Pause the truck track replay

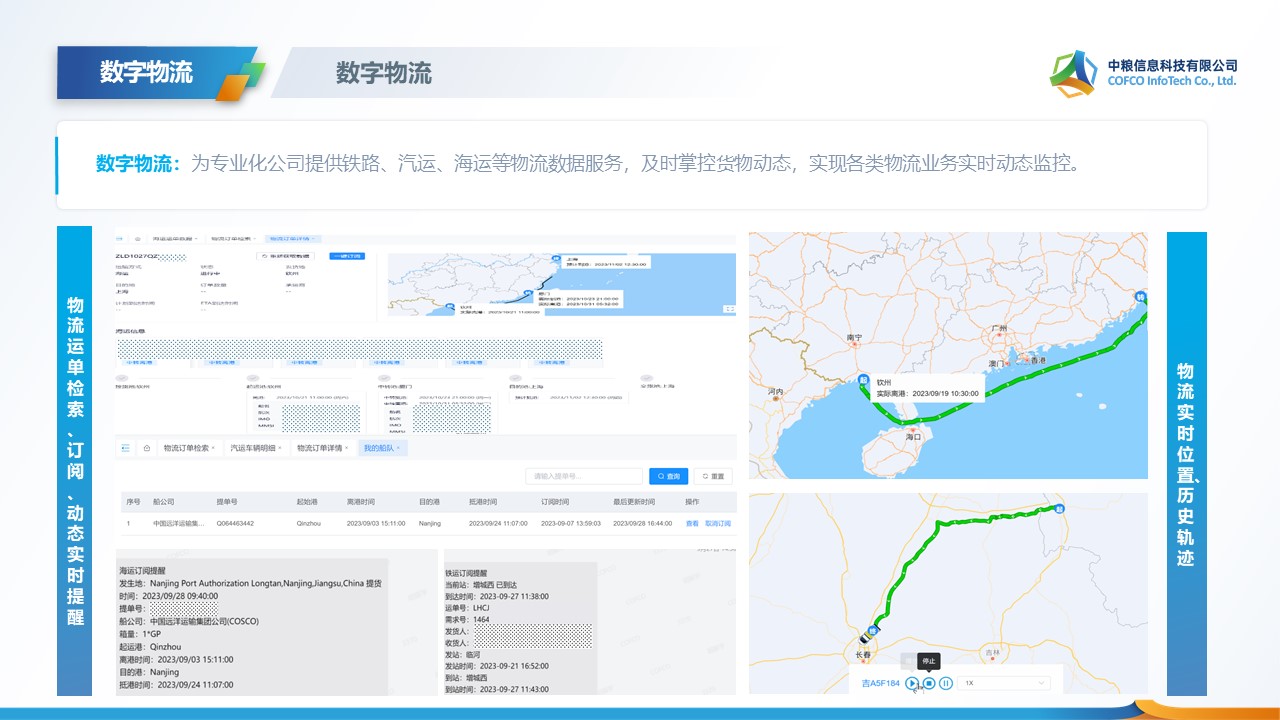point(946,683)
